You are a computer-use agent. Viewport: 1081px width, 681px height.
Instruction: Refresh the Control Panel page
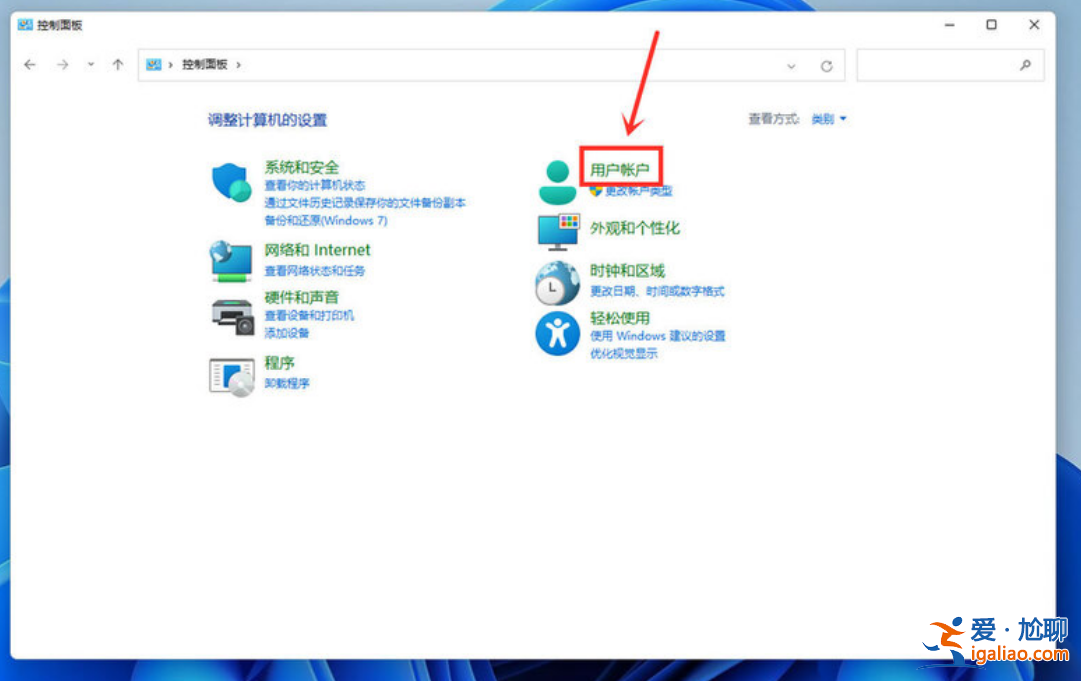click(827, 65)
